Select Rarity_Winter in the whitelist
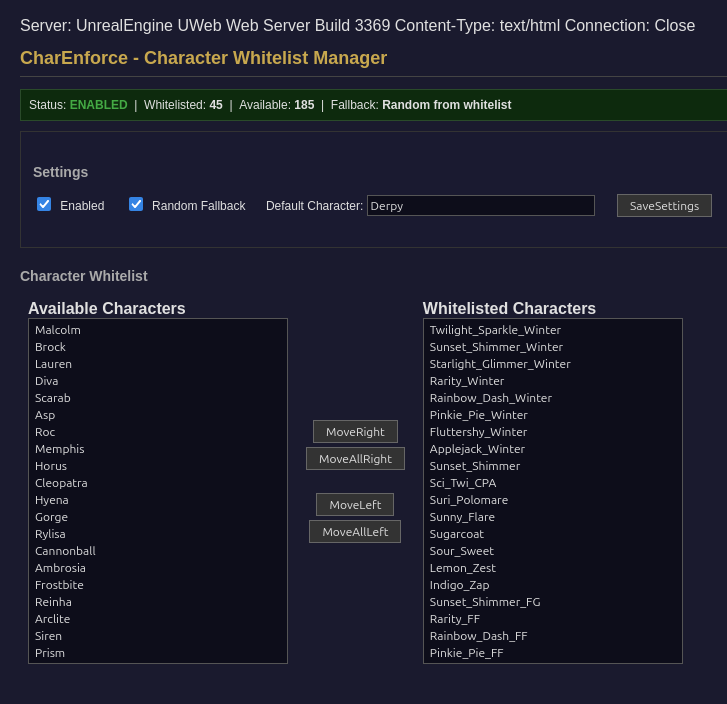The width and height of the screenshot is (727, 704). pyautogui.click(x=553, y=381)
